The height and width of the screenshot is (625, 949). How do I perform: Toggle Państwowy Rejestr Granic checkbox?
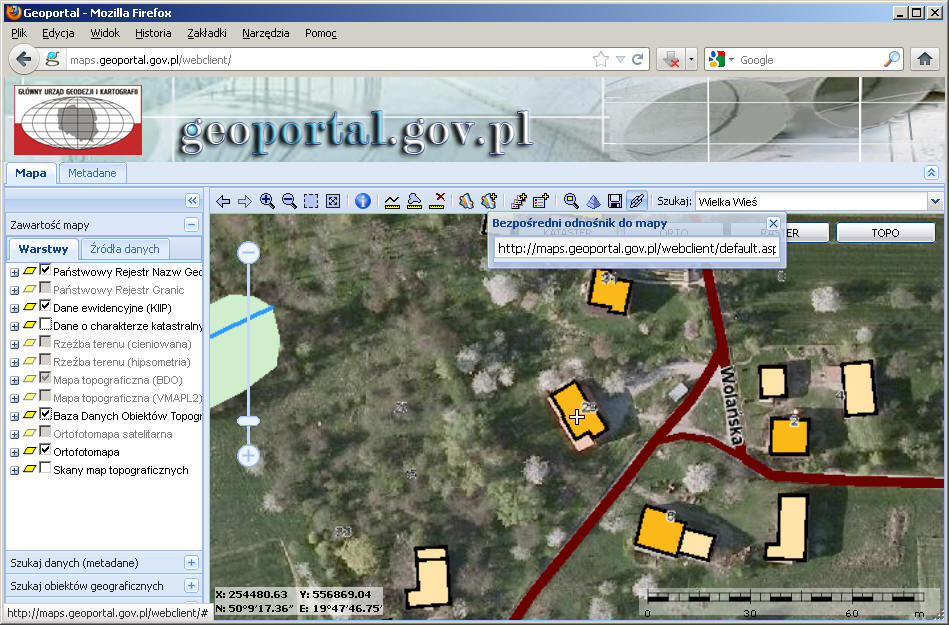[45, 289]
